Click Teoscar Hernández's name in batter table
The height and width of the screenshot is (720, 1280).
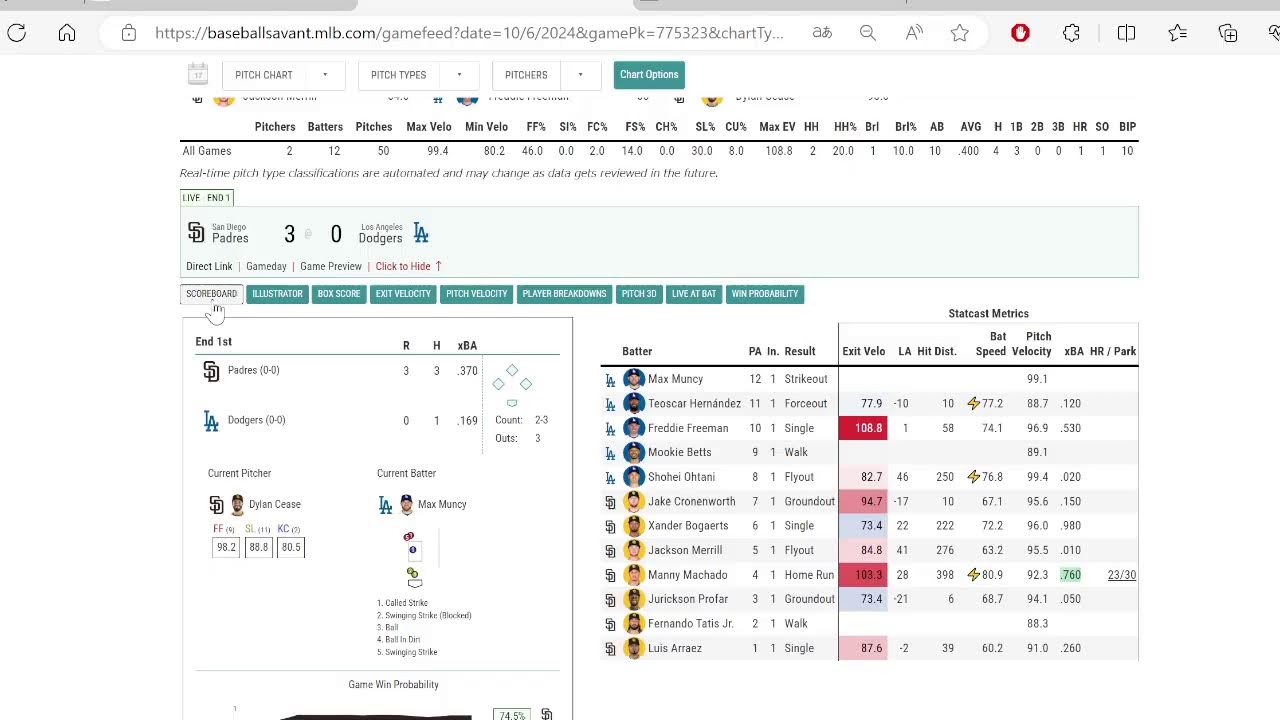(695, 404)
